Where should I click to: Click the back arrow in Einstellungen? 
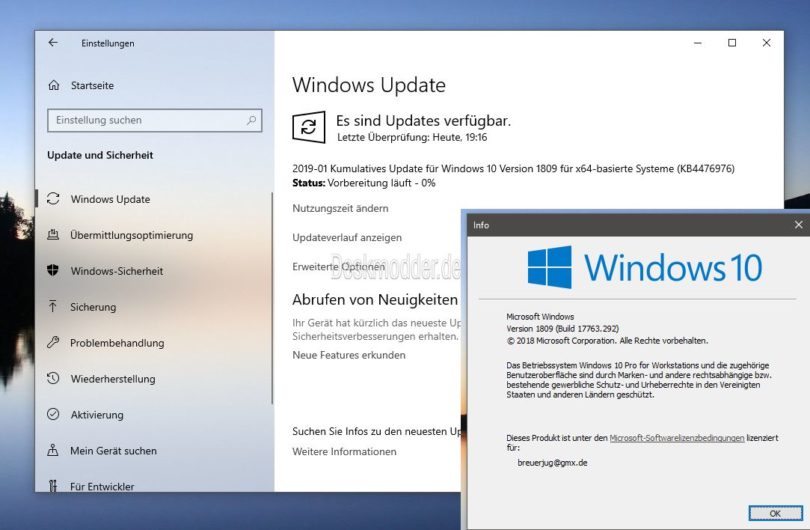pos(53,43)
